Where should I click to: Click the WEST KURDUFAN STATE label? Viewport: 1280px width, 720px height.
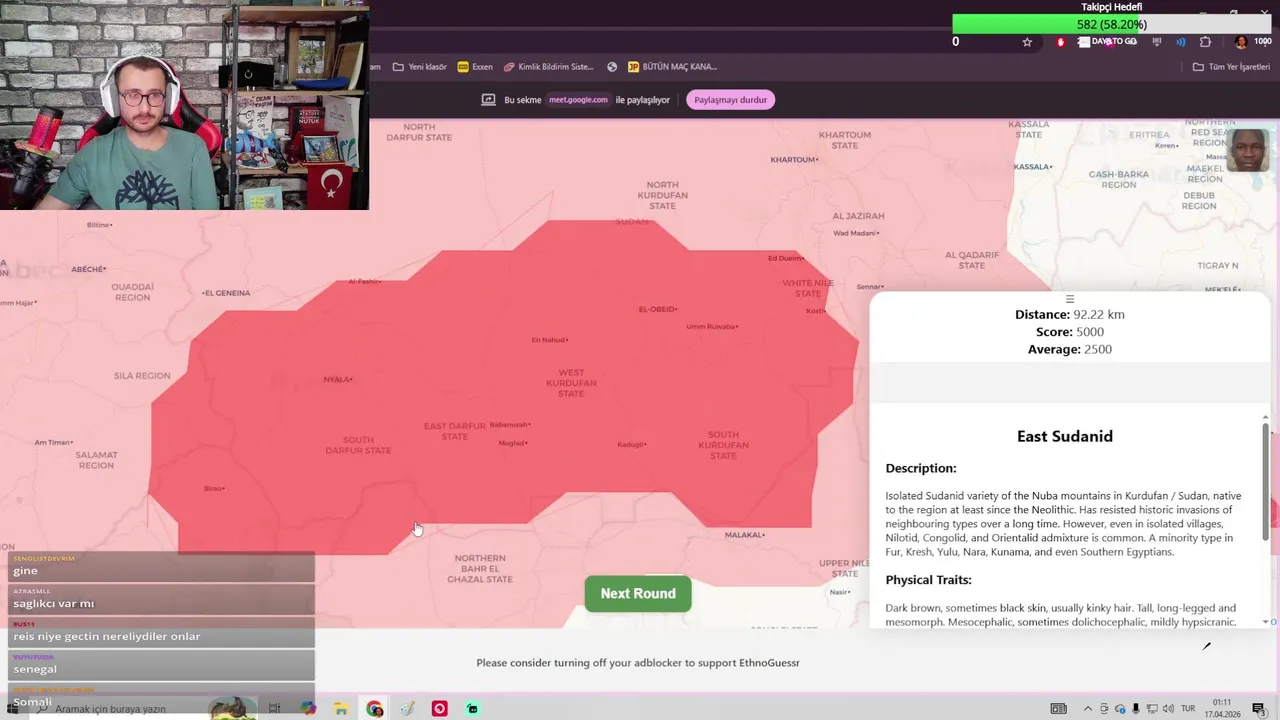tap(571, 383)
